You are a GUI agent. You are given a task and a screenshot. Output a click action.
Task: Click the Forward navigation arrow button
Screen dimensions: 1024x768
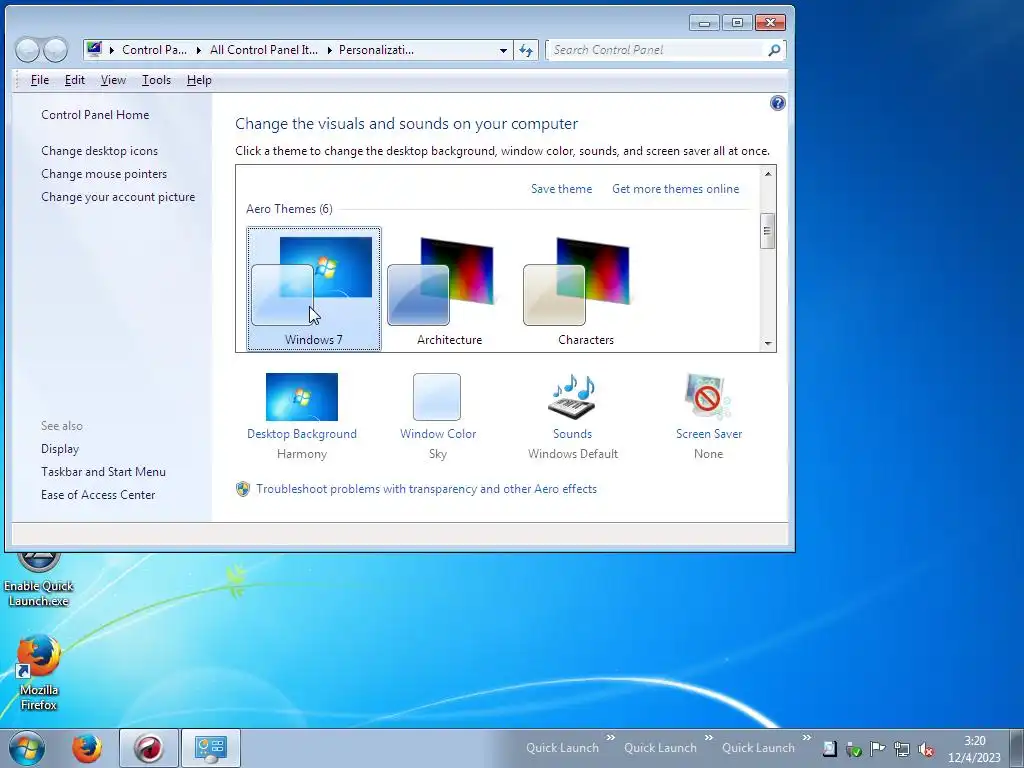[x=56, y=50]
